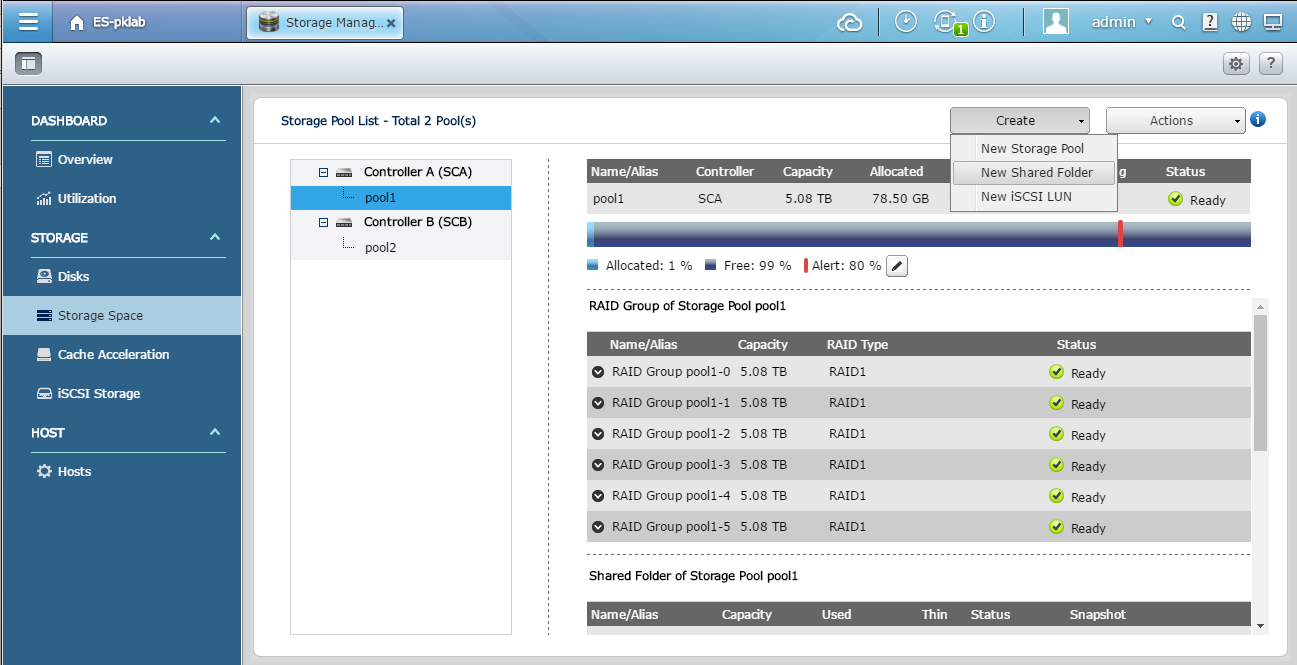Click the blue info icon beside Actions

coord(1258,119)
